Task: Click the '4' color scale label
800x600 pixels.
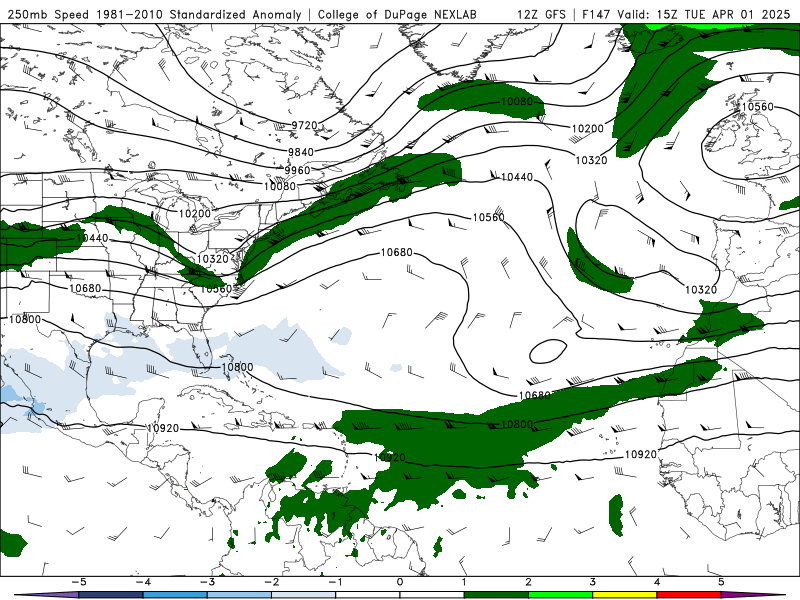Action: coord(657,582)
